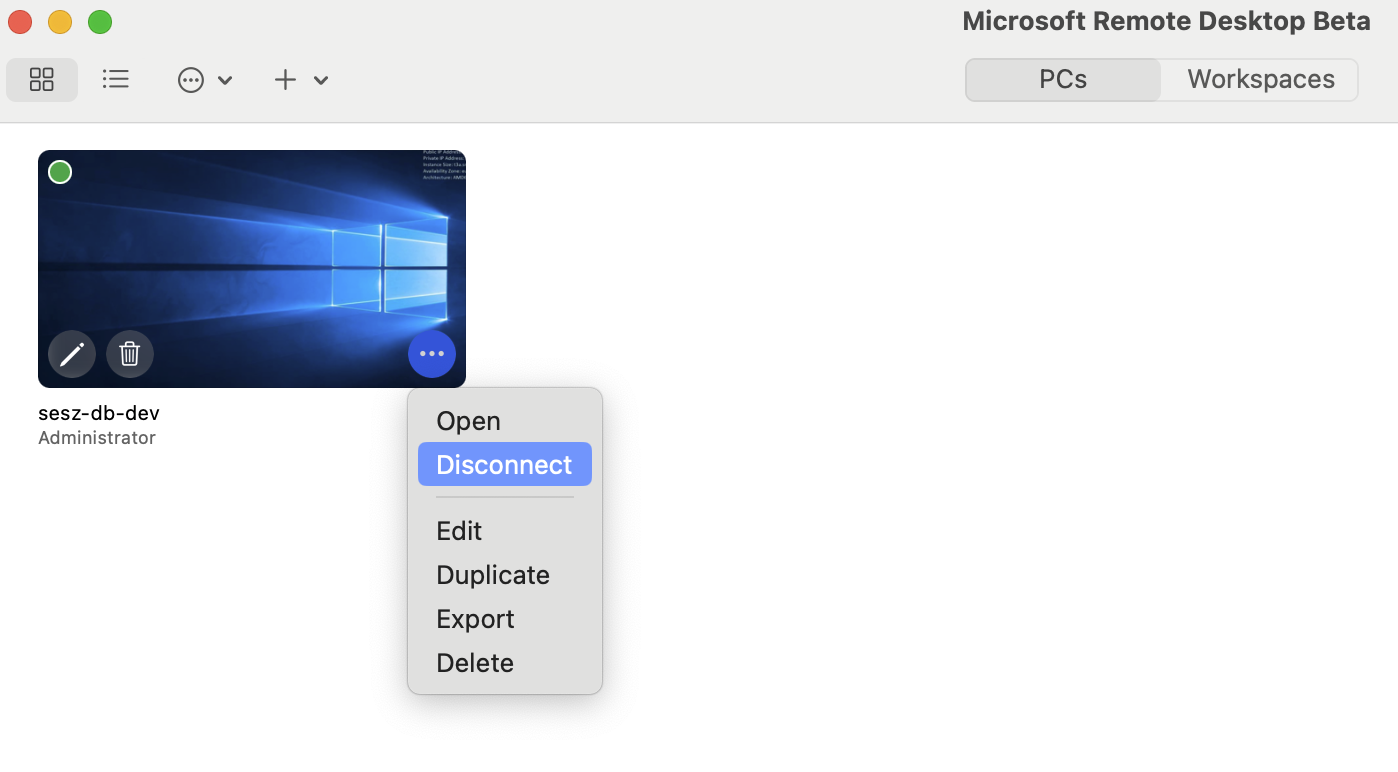
Task: Choose Edit from the context menu
Action: tap(459, 531)
